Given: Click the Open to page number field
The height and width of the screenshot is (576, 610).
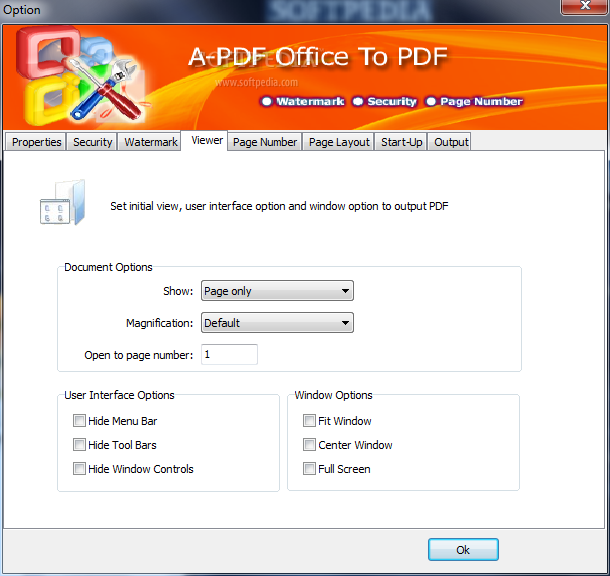Looking at the screenshot, I should pos(229,354).
